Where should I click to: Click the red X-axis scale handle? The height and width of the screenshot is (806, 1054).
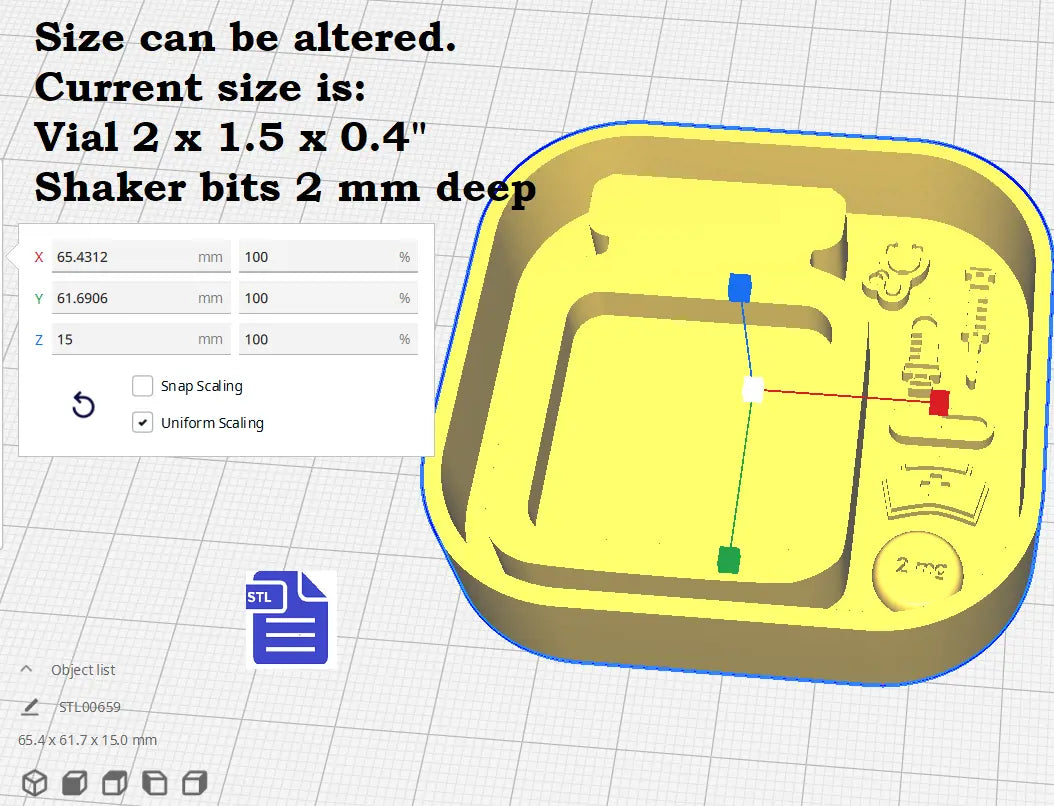pos(938,402)
